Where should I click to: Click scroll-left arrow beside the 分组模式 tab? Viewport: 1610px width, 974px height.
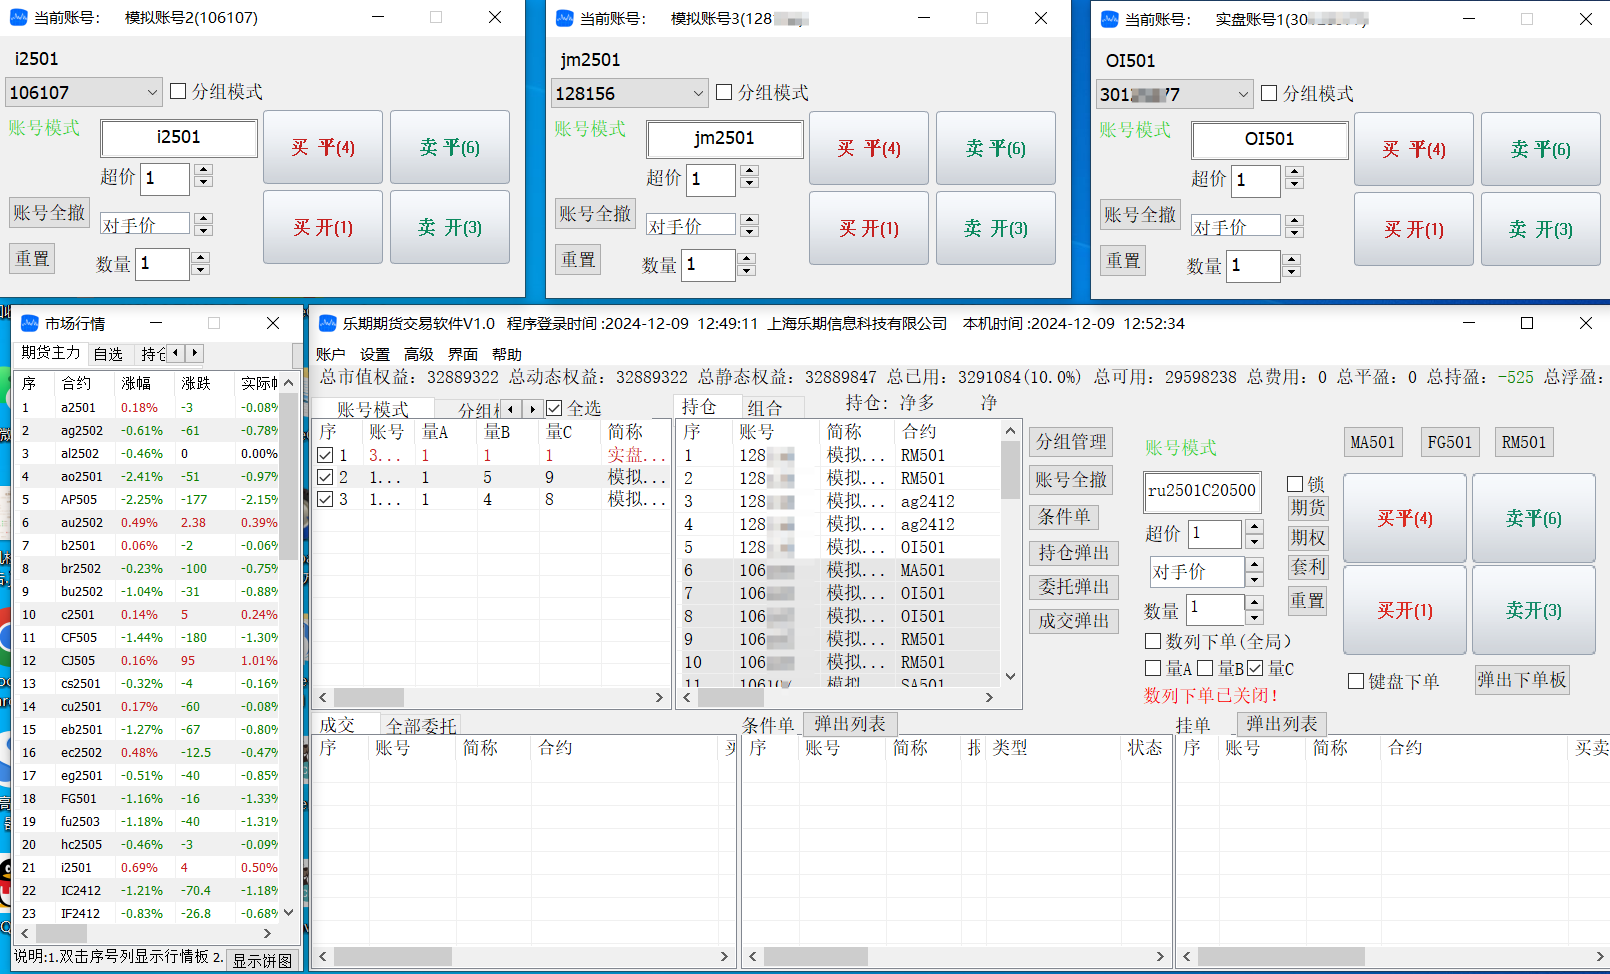[512, 408]
